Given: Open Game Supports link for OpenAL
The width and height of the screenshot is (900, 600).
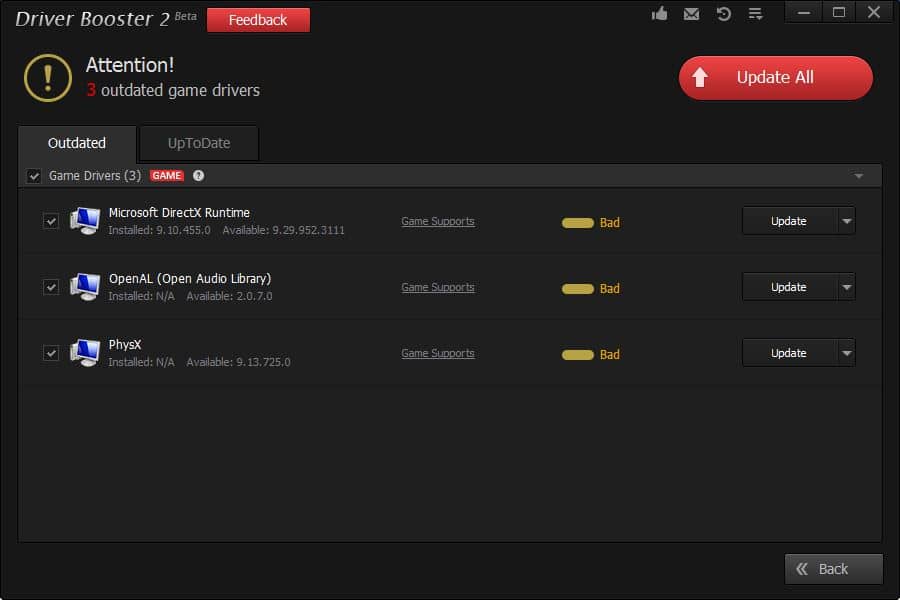Looking at the screenshot, I should tap(438, 287).
